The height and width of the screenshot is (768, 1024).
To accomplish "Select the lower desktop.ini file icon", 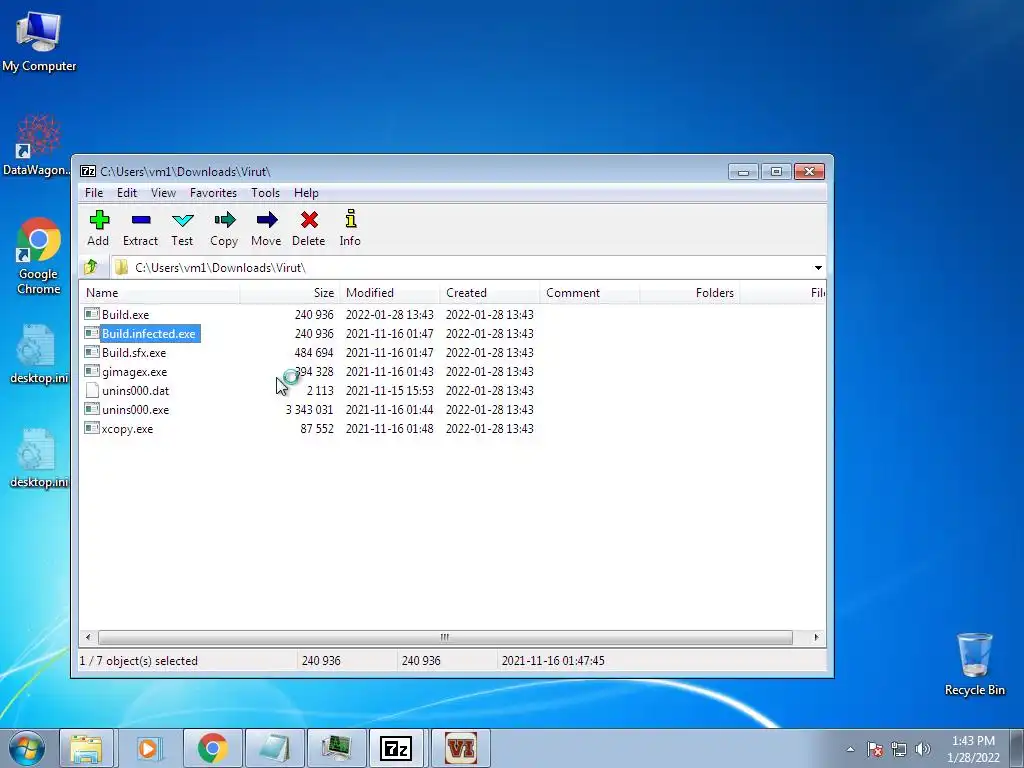I will [39, 458].
